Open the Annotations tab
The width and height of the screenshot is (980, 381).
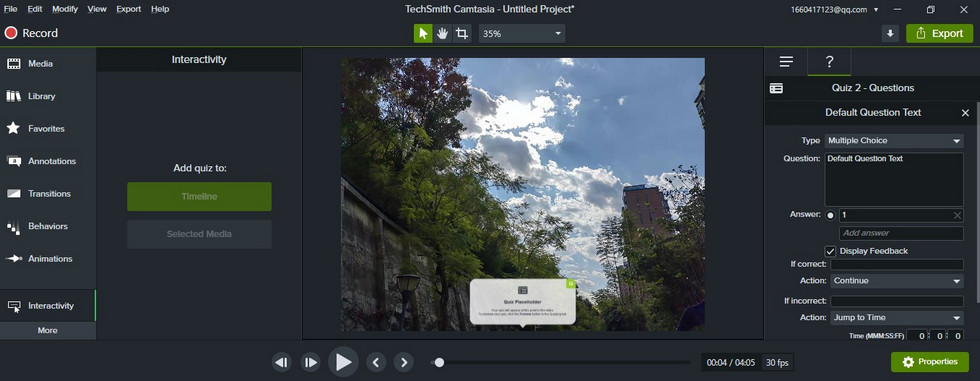click(48, 161)
